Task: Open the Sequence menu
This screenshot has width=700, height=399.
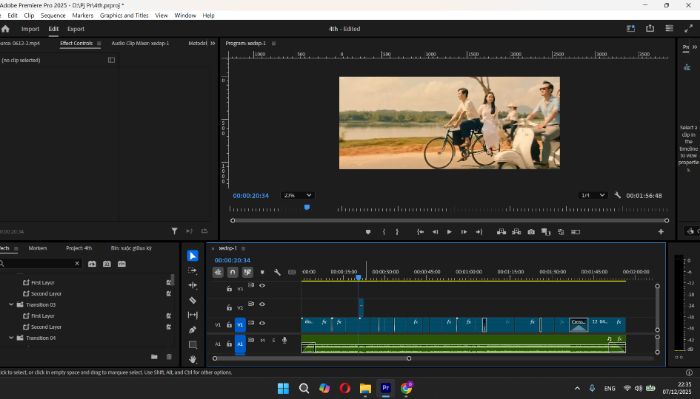Action: point(53,15)
